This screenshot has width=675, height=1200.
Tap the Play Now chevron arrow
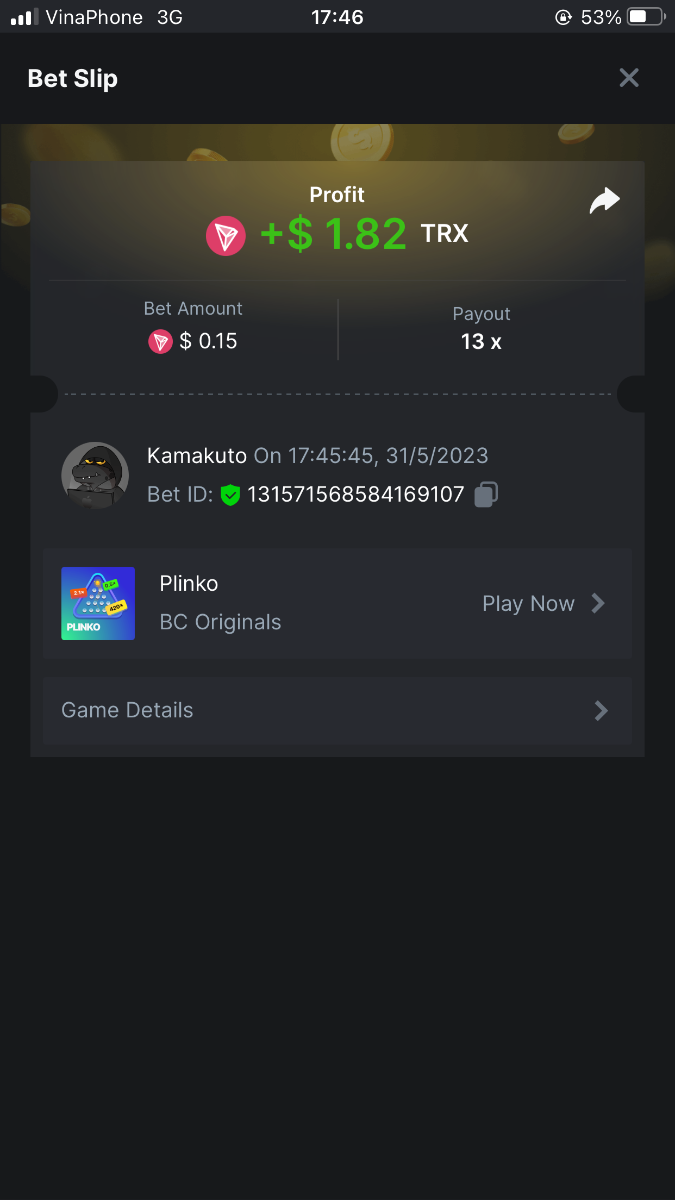[599, 603]
